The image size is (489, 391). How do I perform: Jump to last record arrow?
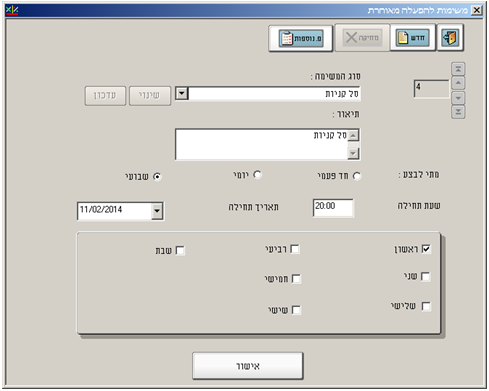click(458, 112)
